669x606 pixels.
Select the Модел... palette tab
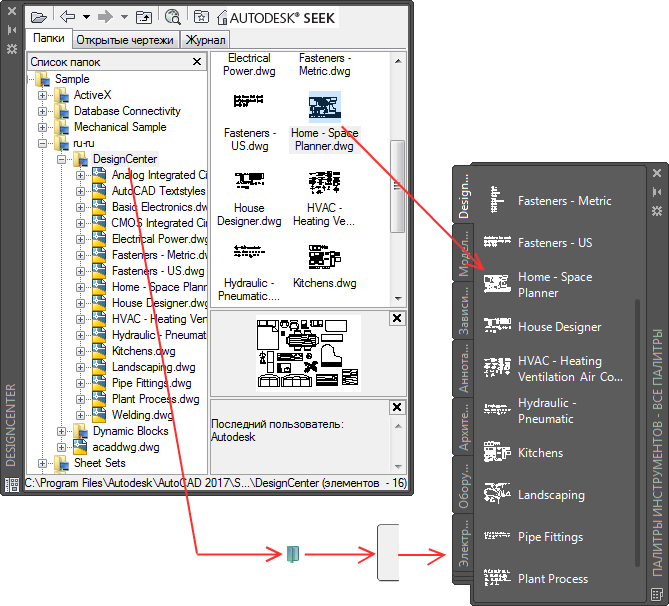463,253
